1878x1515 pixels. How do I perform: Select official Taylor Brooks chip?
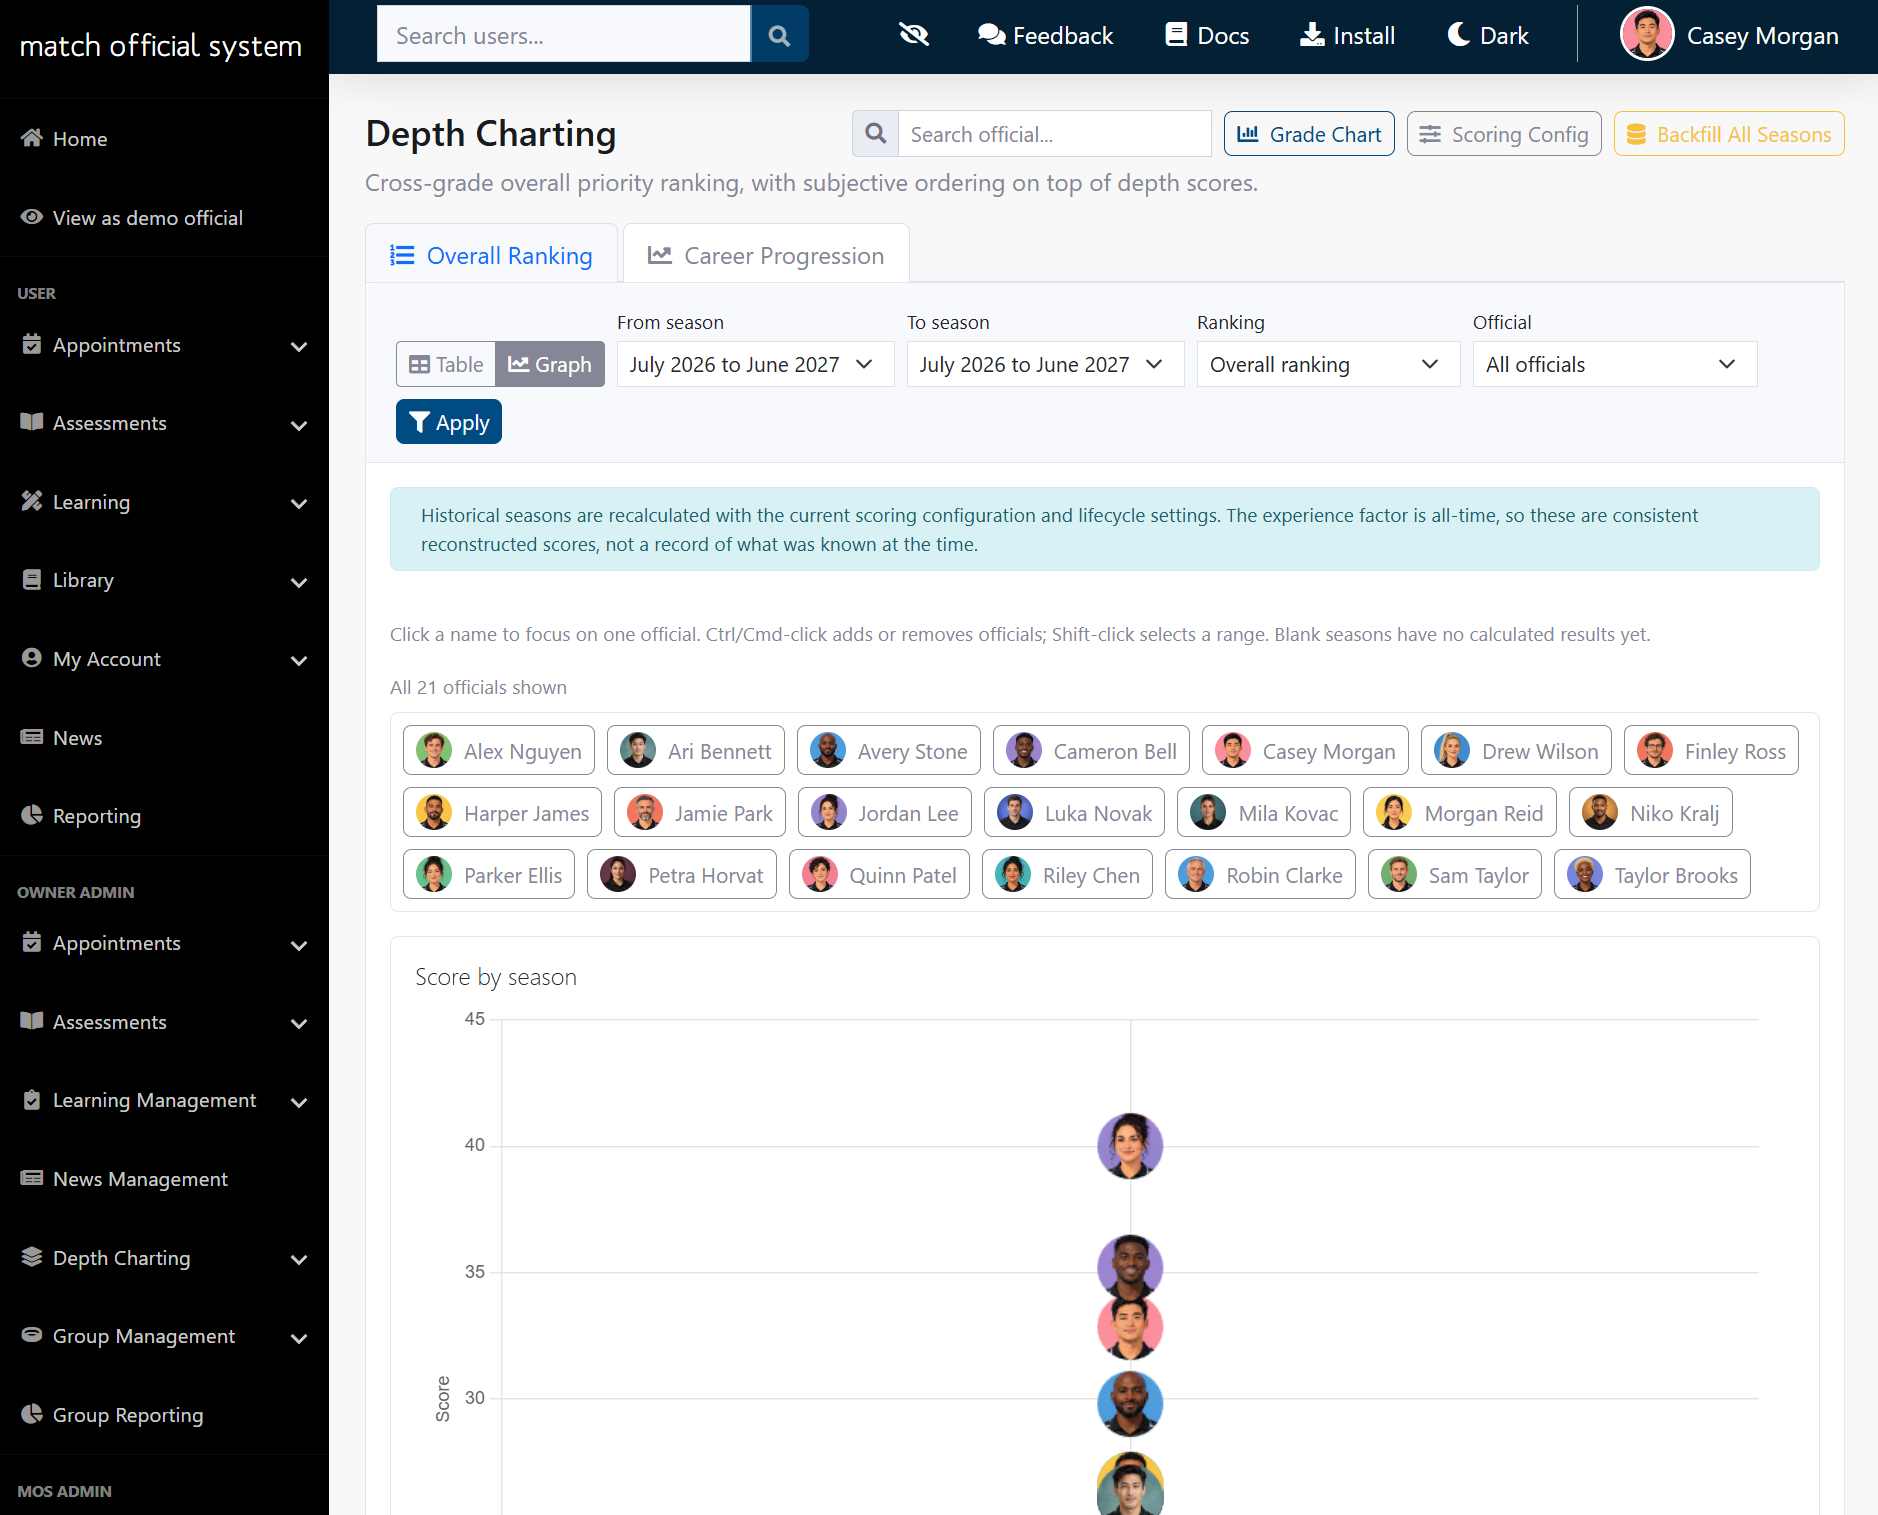coord(1652,874)
